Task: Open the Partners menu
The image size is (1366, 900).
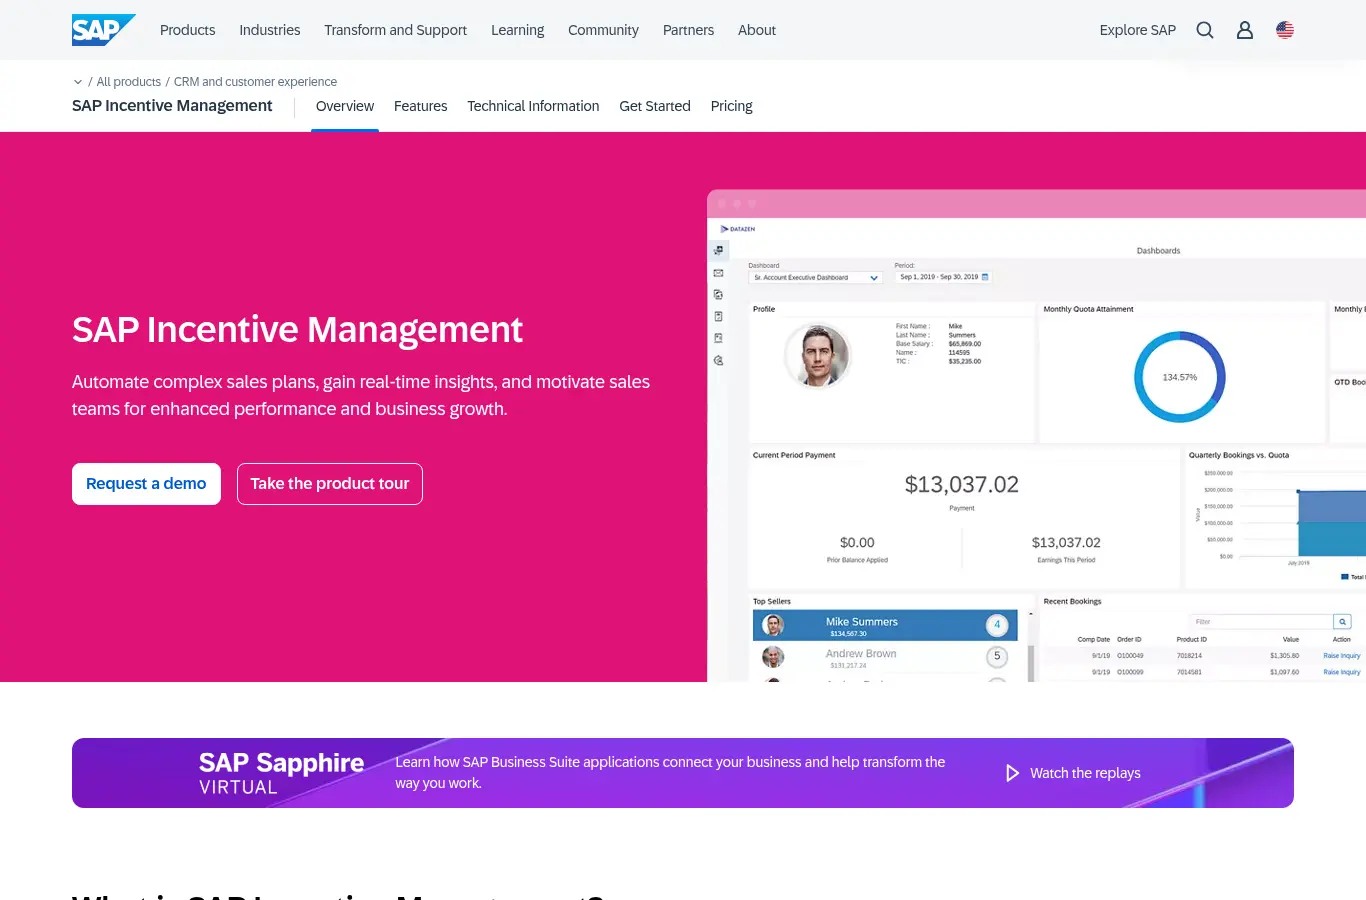Action: [x=688, y=30]
